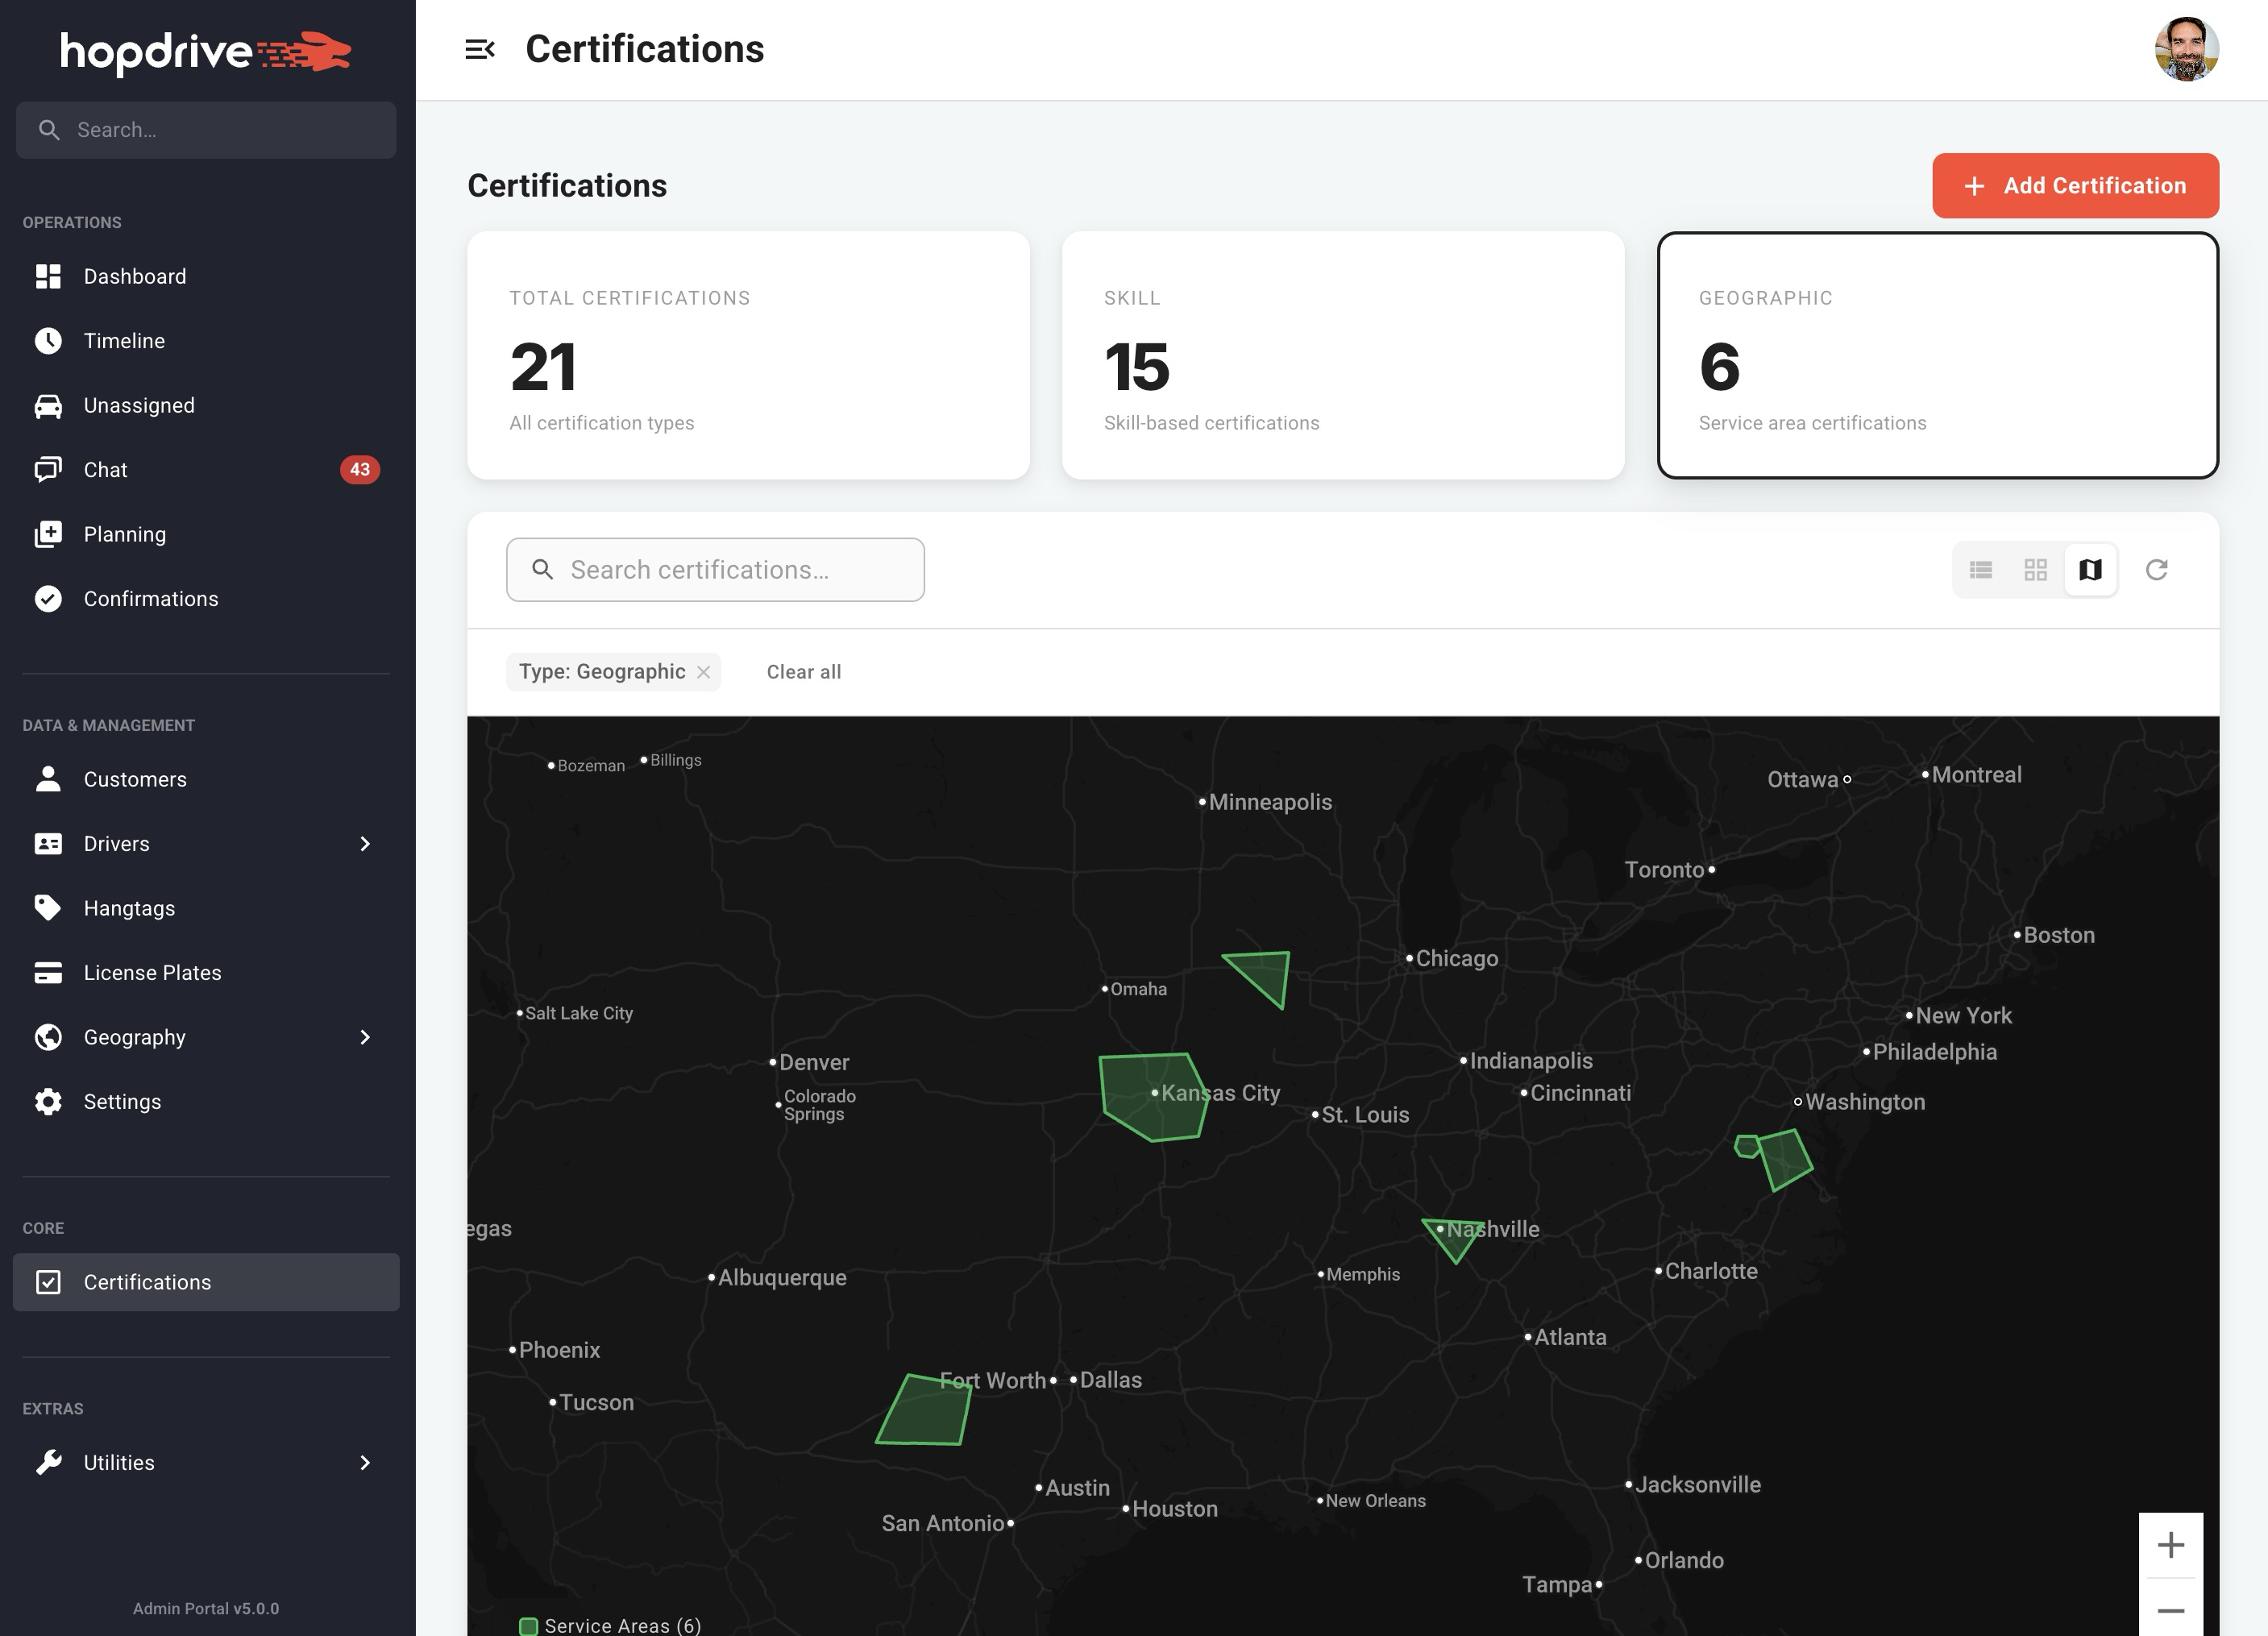Toggle the Service Areas map legend
The height and width of the screenshot is (1636, 2268).
[610, 1625]
